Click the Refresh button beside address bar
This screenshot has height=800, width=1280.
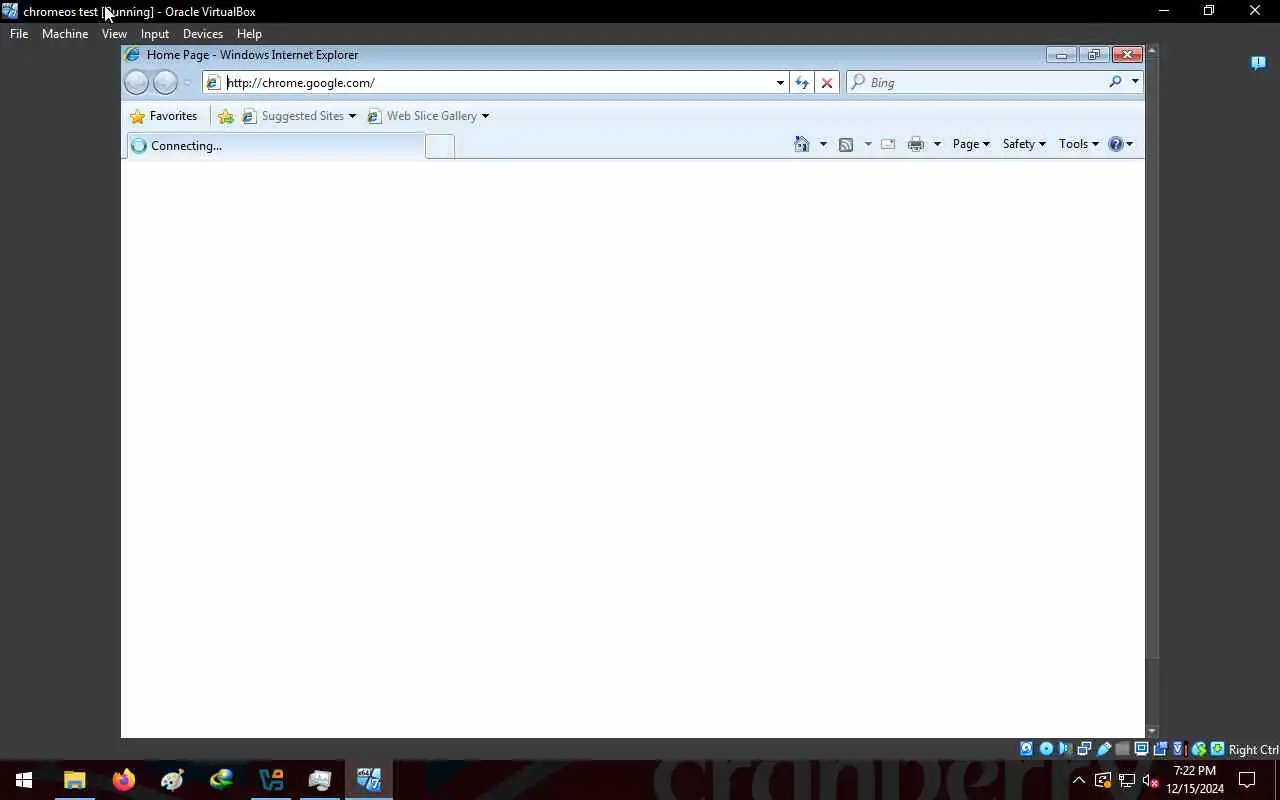801,83
